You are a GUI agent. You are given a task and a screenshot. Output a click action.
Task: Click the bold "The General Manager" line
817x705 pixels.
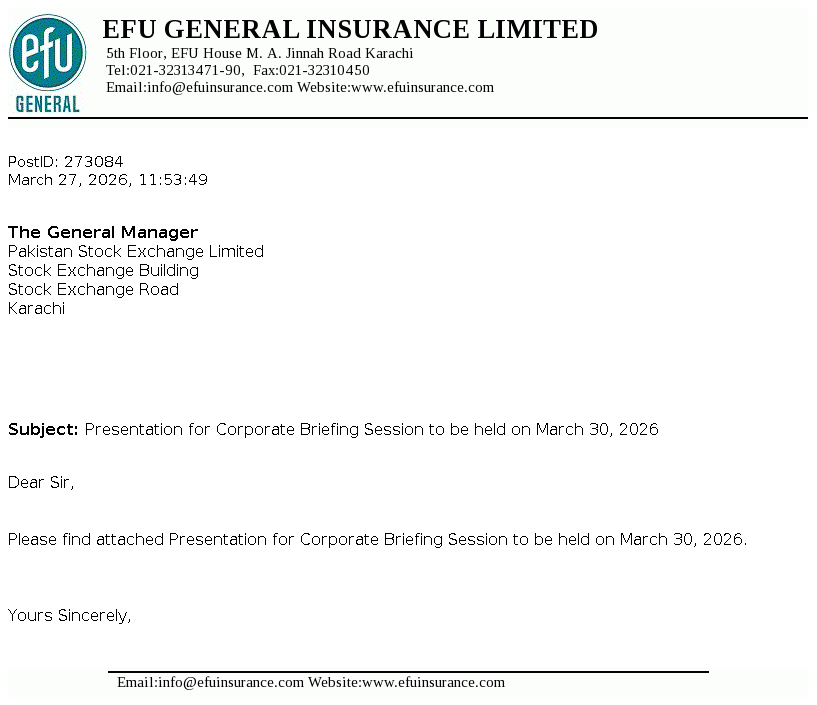click(x=103, y=232)
